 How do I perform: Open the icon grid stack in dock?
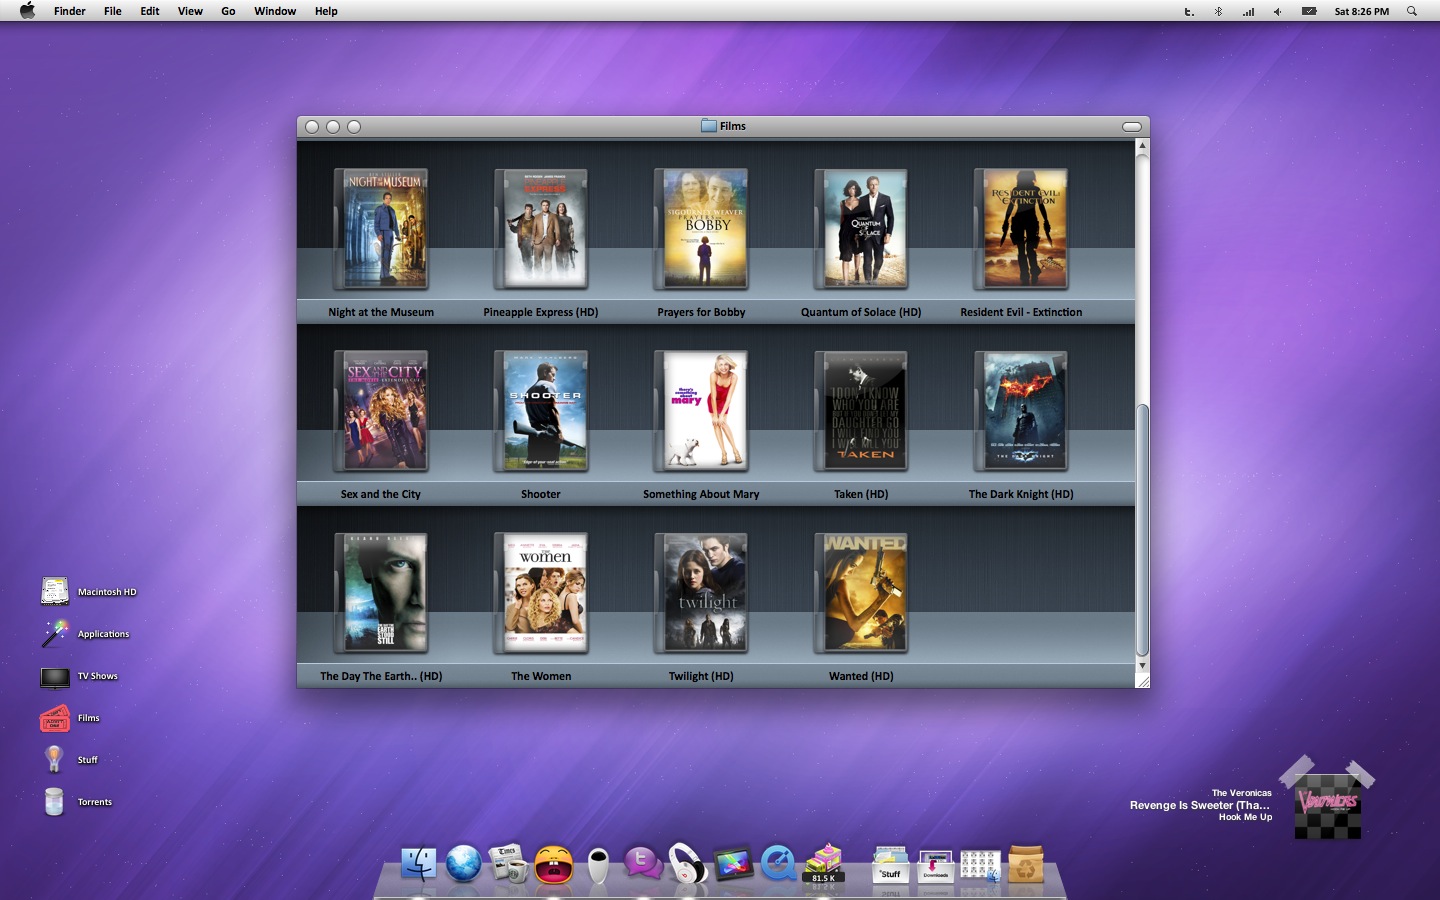point(980,865)
